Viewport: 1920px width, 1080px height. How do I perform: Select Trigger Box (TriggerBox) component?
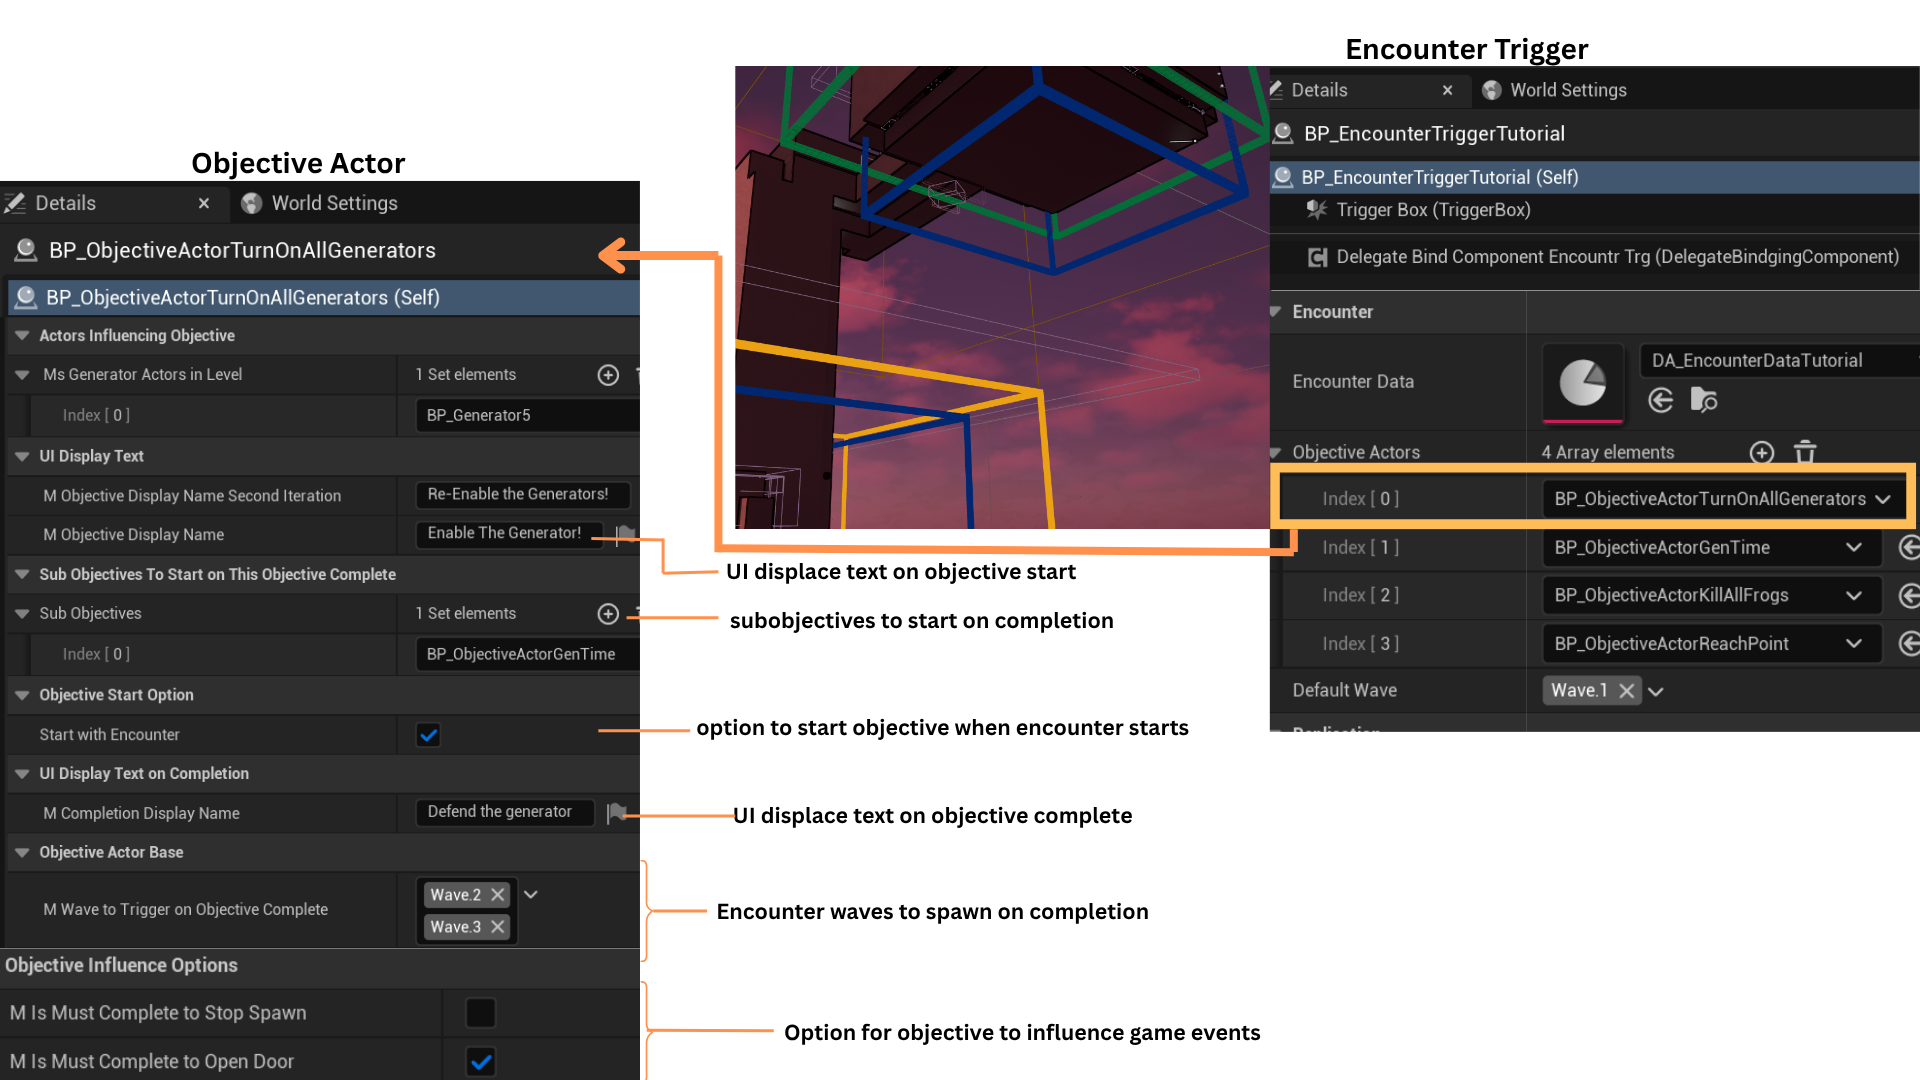(x=1432, y=210)
